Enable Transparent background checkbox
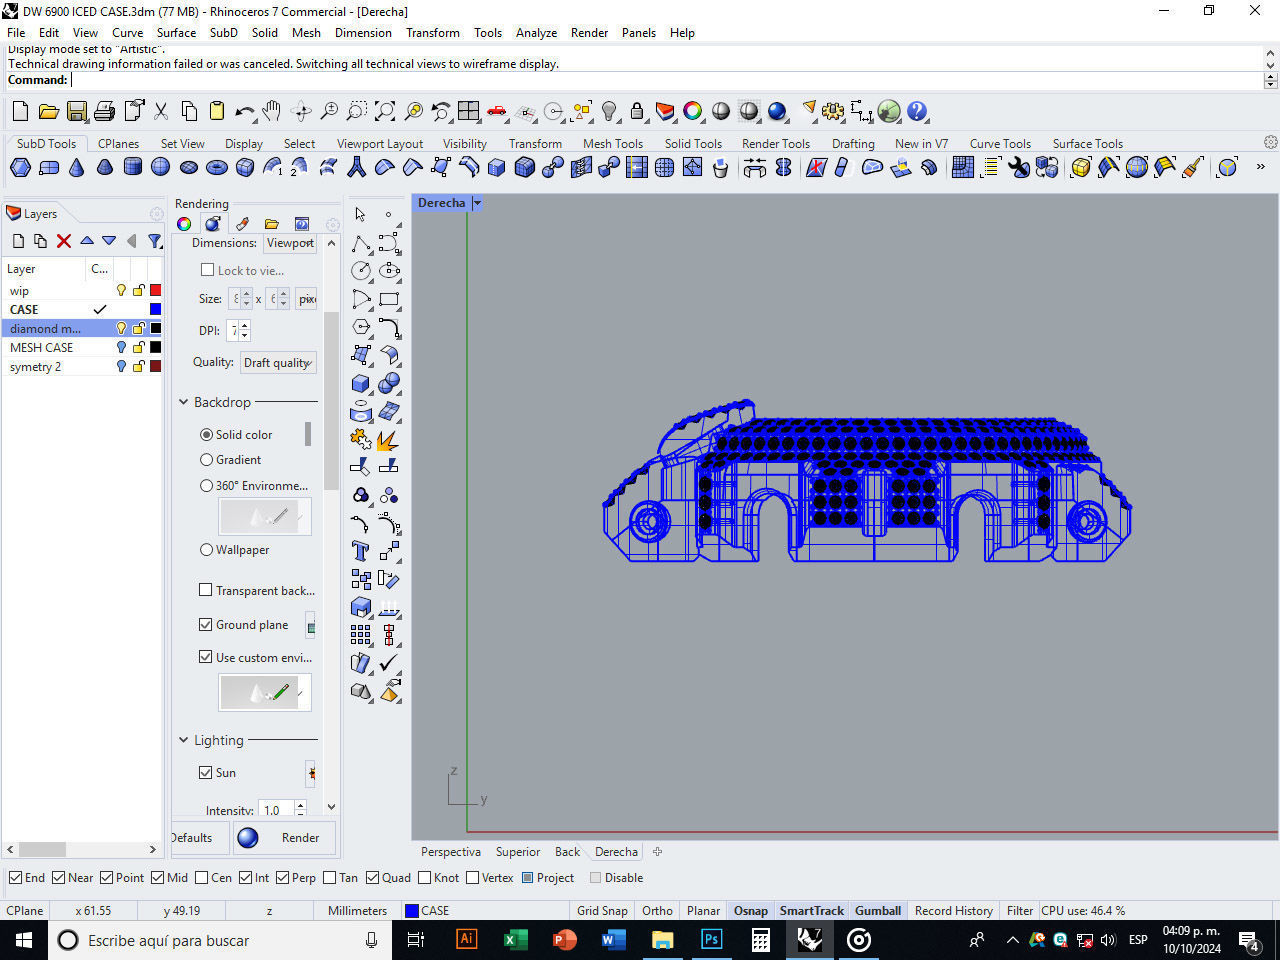The image size is (1280, 960). (206, 590)
